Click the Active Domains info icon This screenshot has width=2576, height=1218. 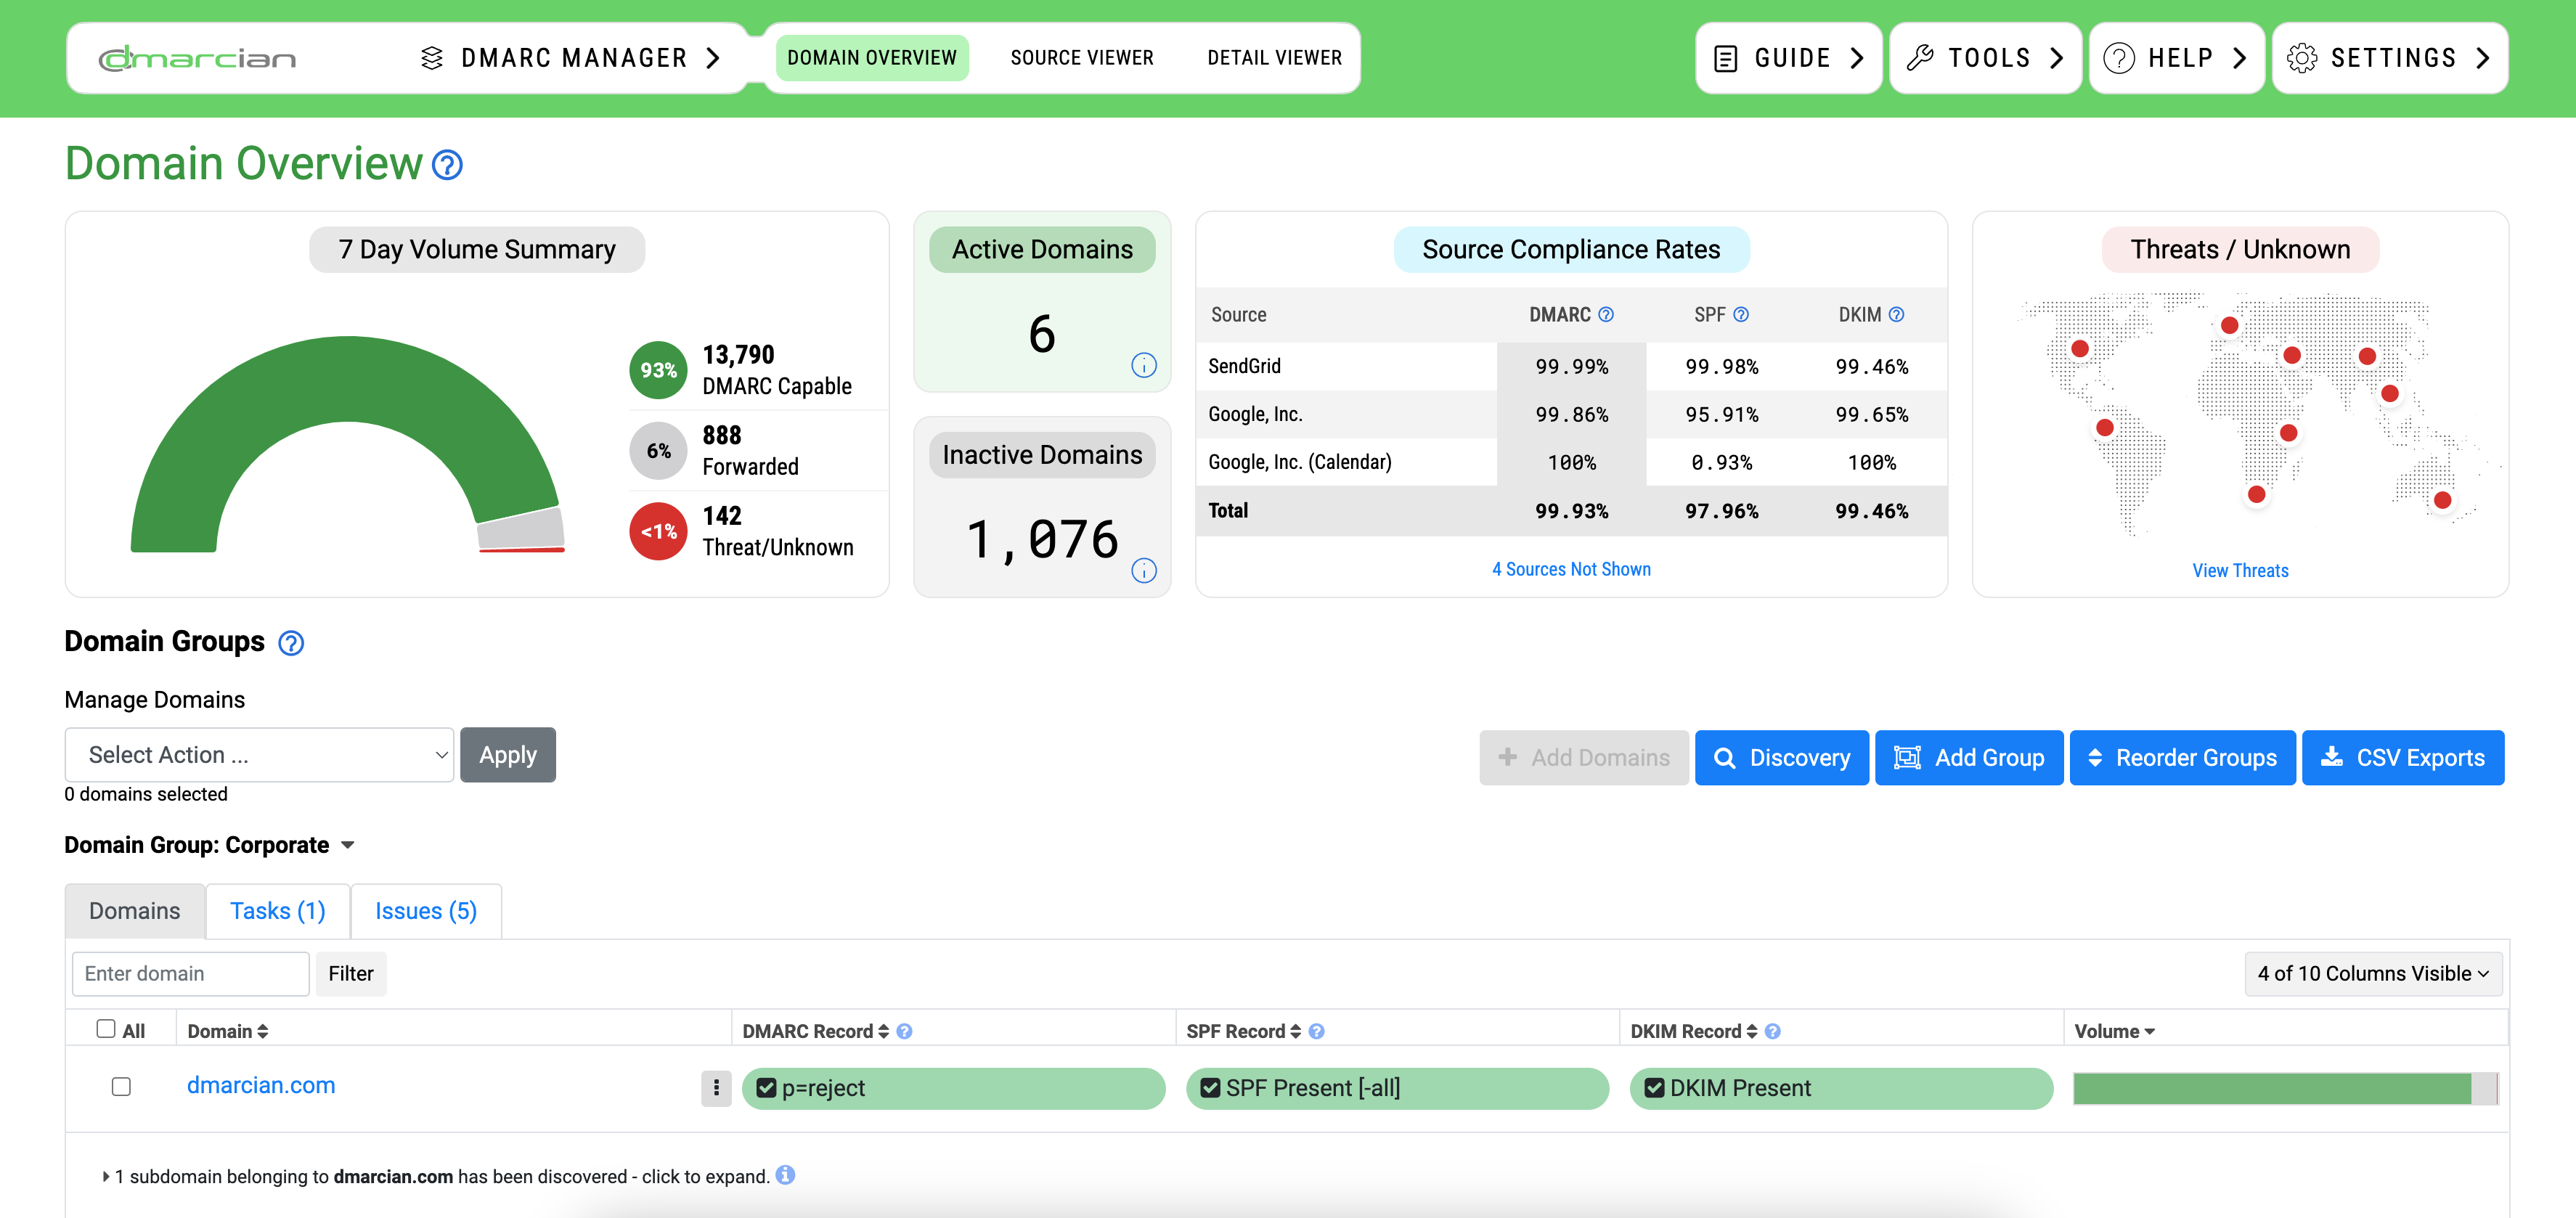(x=1143, y=365)
